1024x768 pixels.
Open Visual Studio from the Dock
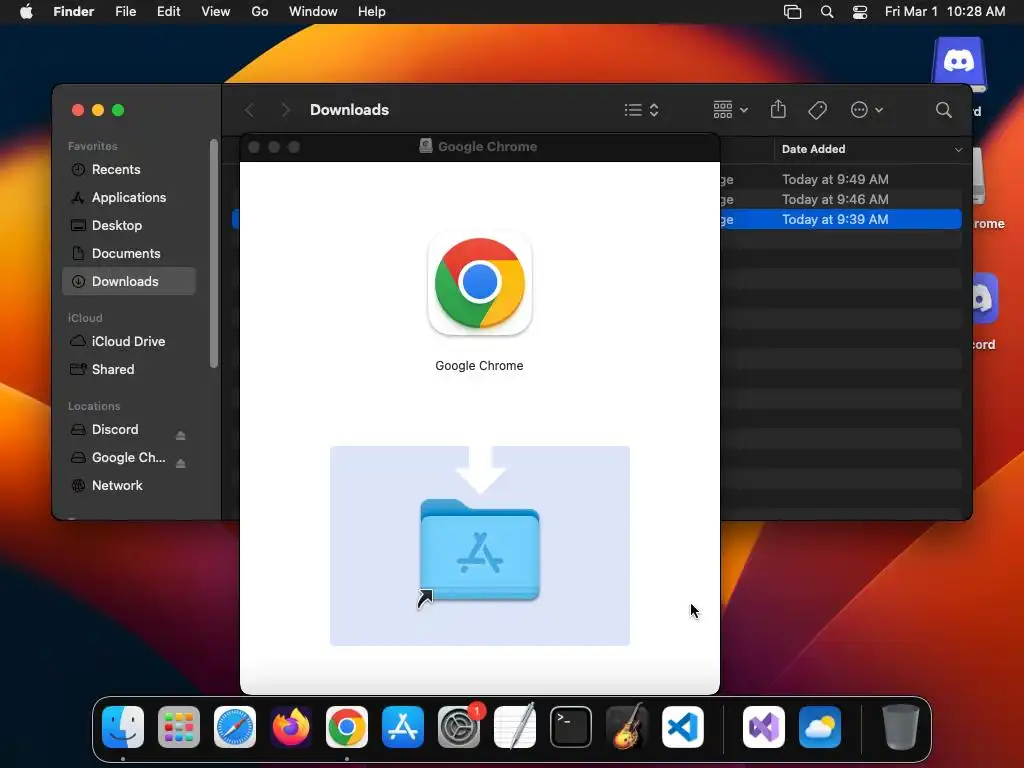click(764, 727)
